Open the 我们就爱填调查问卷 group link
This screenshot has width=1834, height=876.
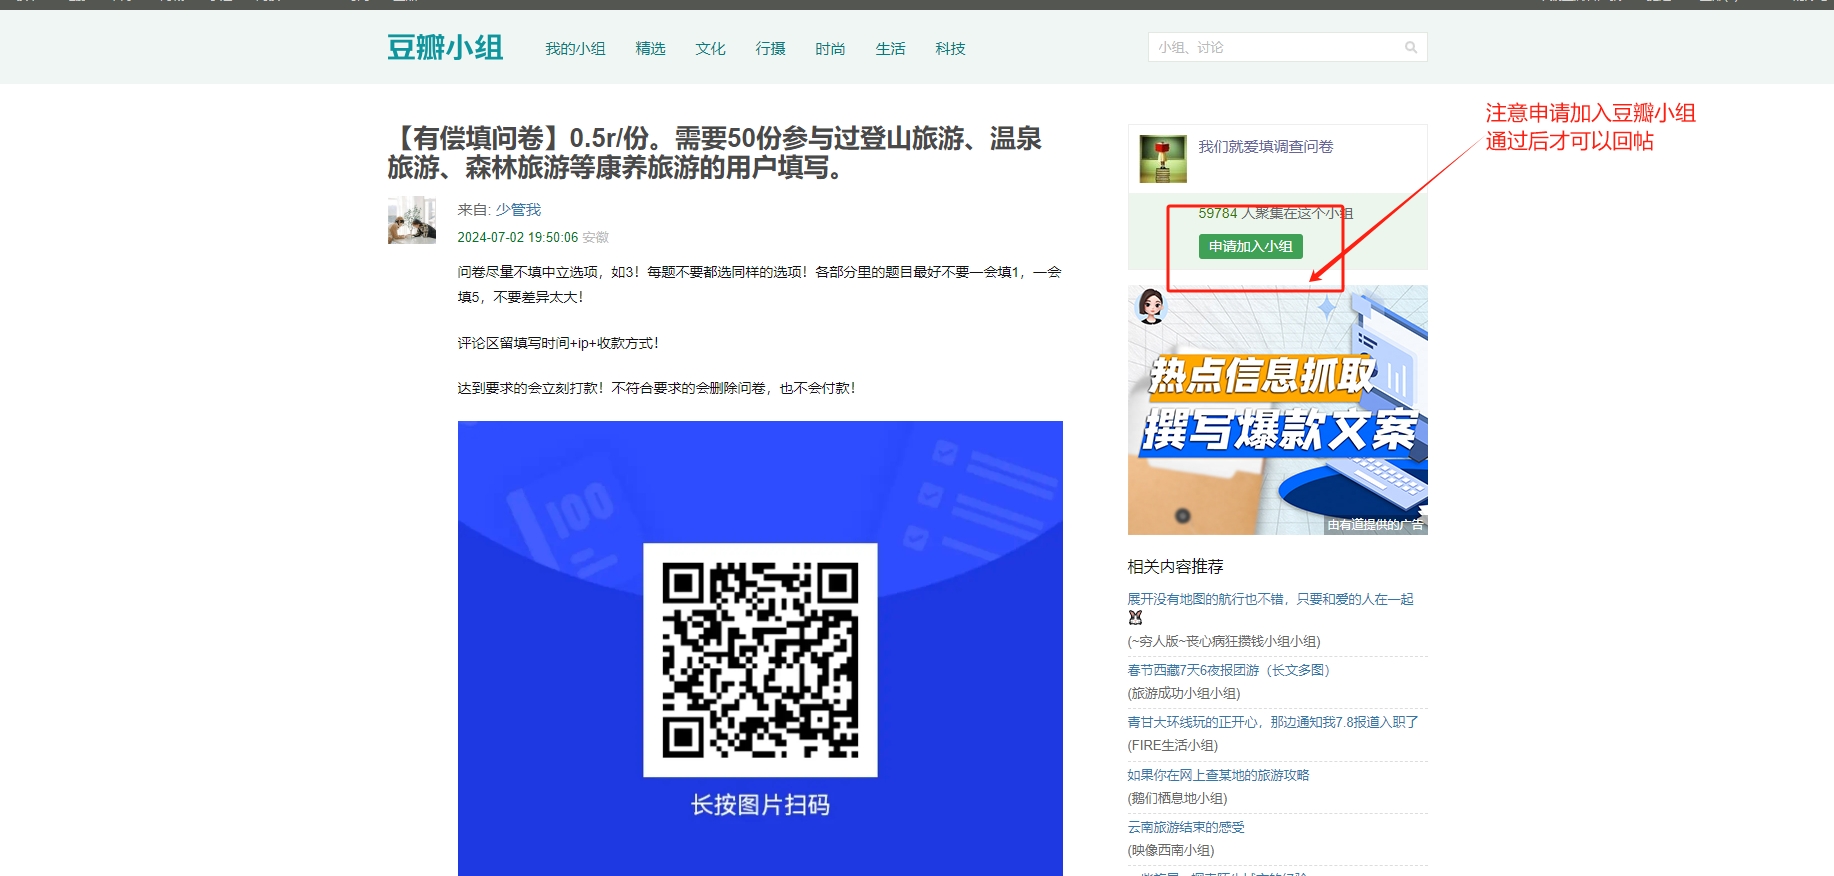(1265, 146)
